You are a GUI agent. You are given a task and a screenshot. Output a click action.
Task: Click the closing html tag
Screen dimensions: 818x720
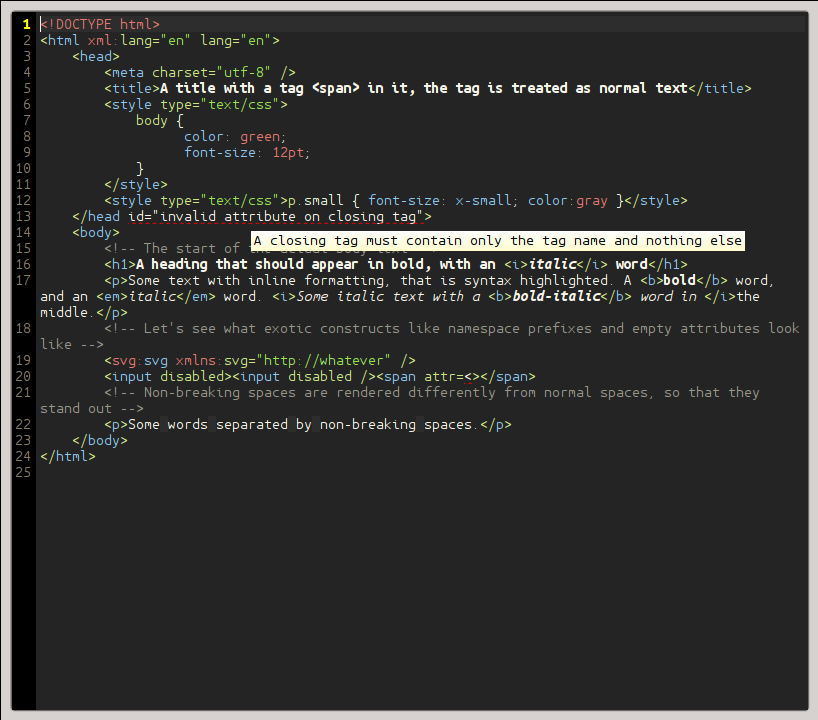point(68,457)
